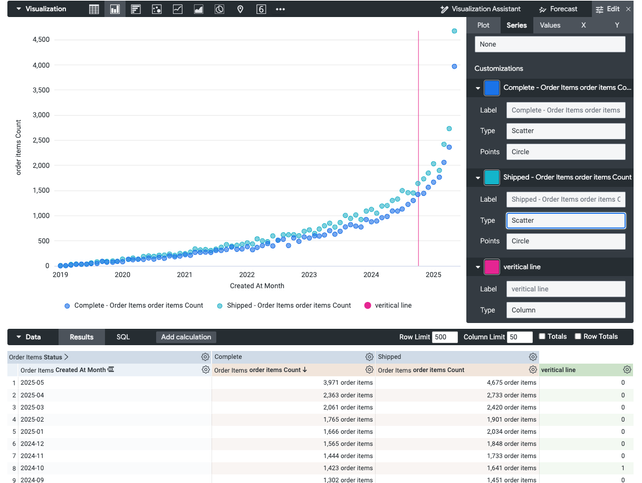Image resolution: width=642 pixels, height=483 pixels.
Task: Open Shipped order items Count gear menu
Action: pos(533,370)
